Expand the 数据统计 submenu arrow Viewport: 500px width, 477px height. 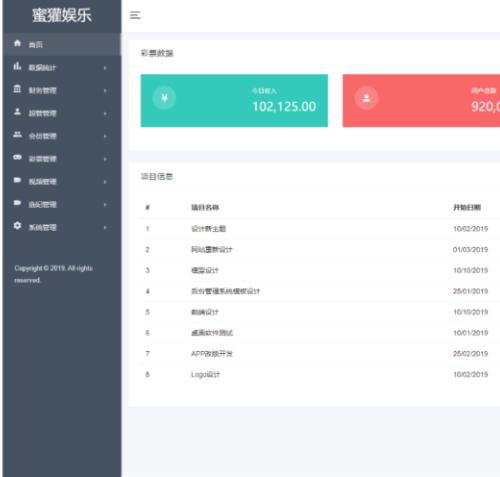tap(105, 68)
